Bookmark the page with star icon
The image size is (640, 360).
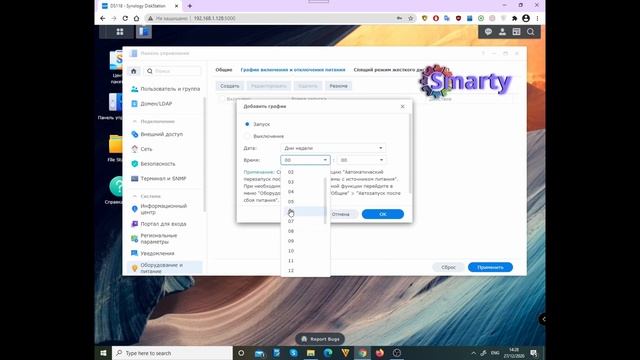(411, 18)
